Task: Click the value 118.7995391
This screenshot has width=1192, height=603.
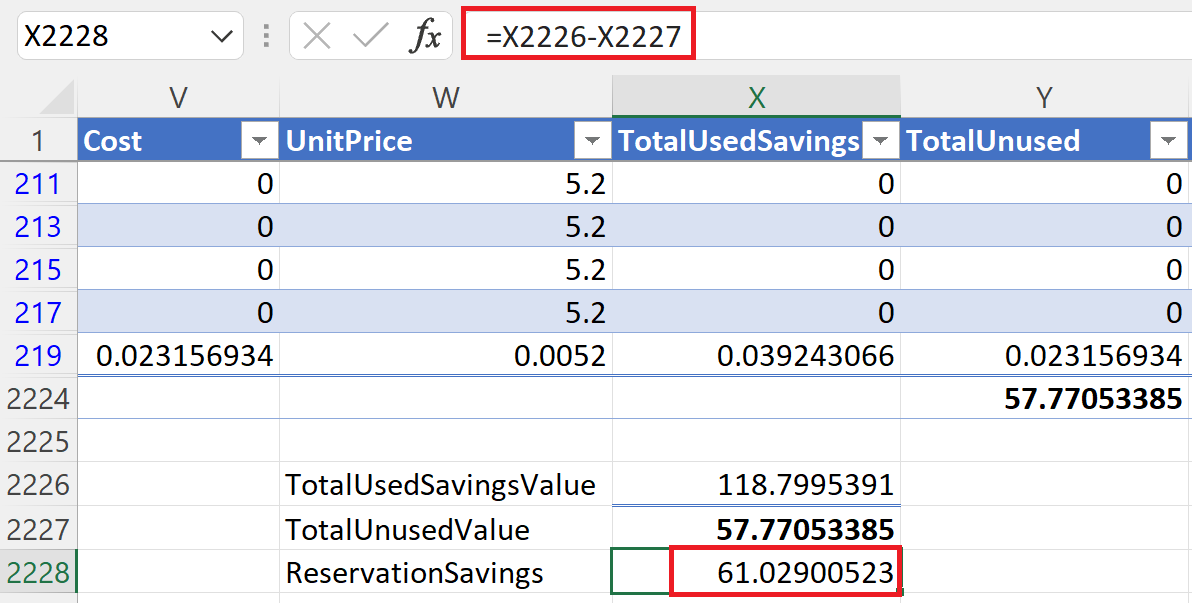Action: [x=756, y=484]
